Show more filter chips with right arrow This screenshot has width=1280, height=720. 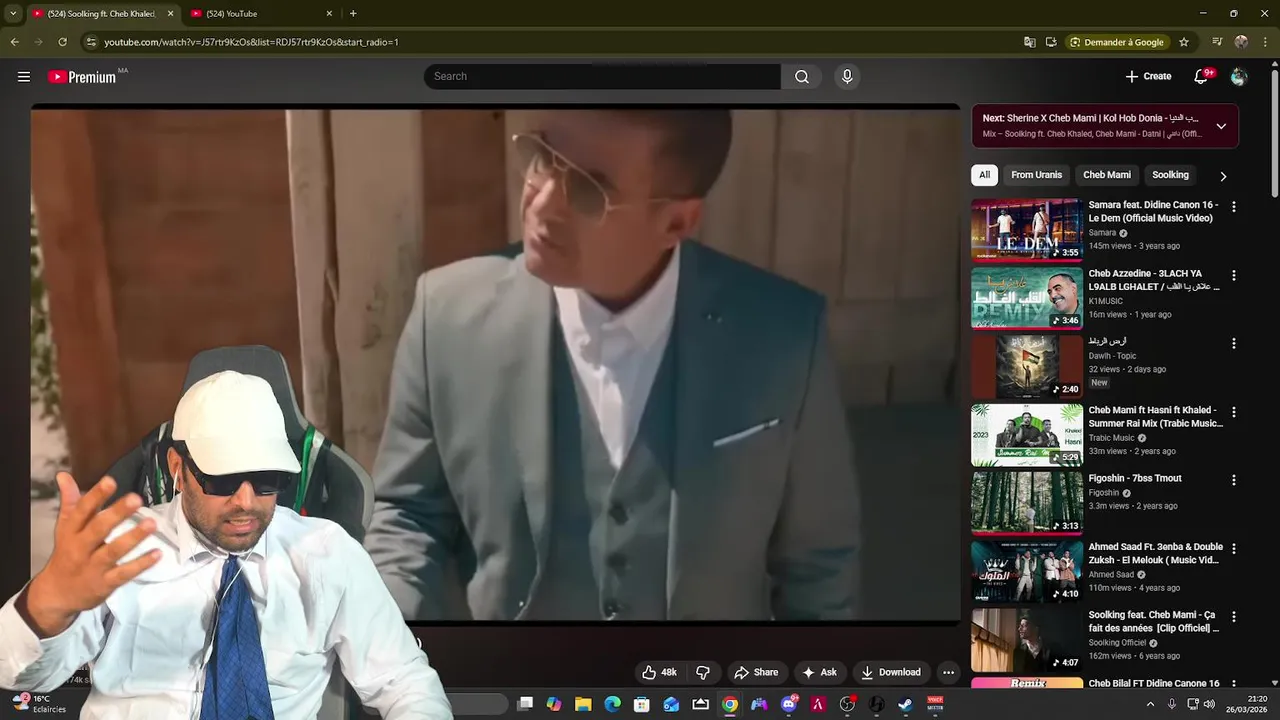(1222, 176)
